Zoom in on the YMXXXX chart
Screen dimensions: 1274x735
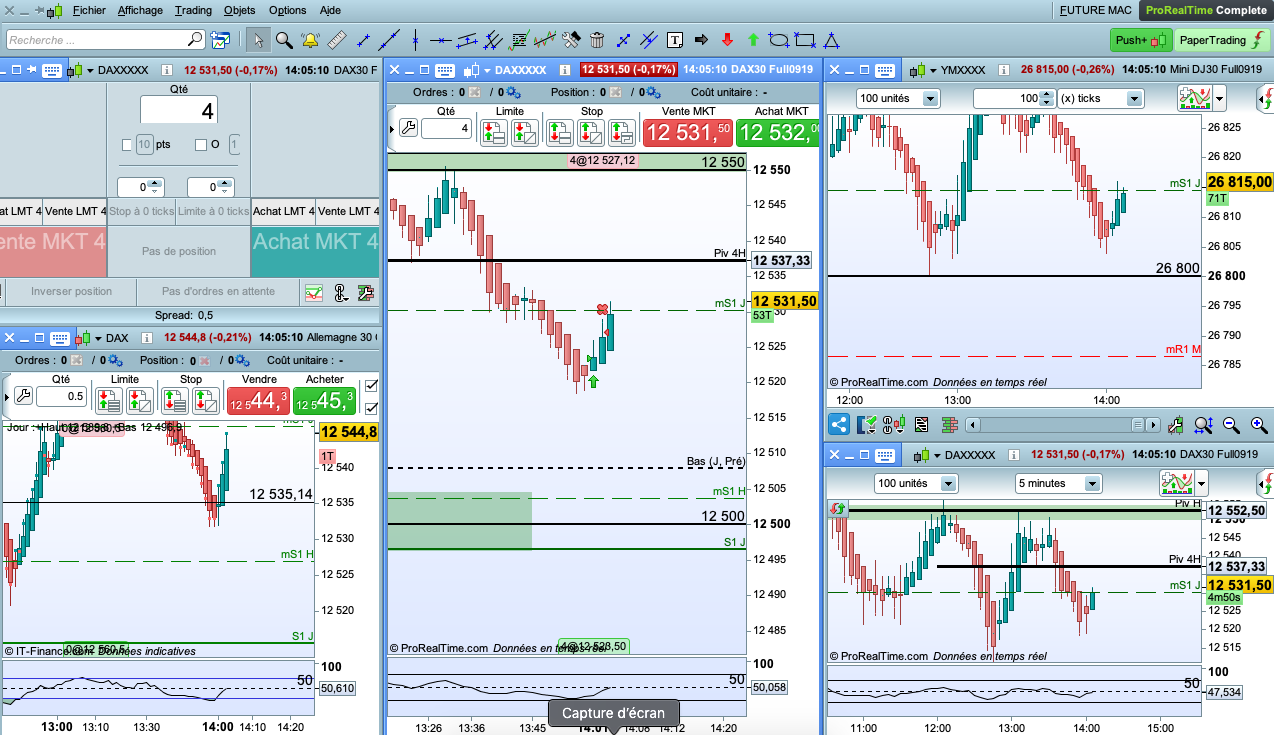click(x=1258, y=424)
